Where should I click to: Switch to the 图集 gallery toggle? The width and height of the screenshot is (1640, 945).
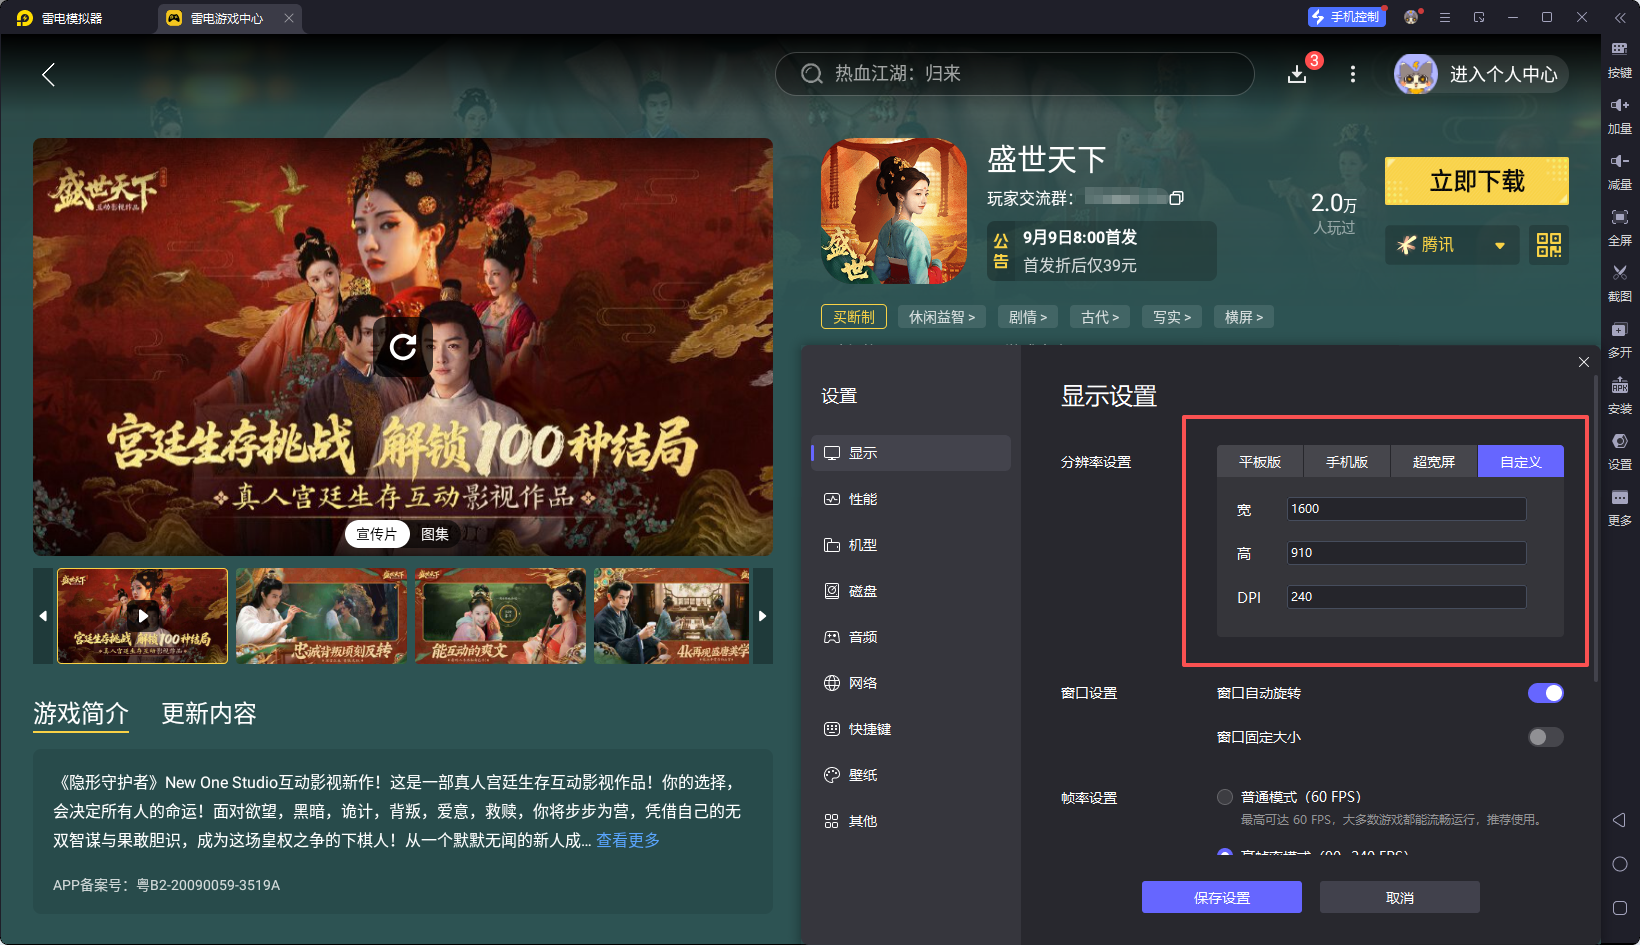coord(435,534)
